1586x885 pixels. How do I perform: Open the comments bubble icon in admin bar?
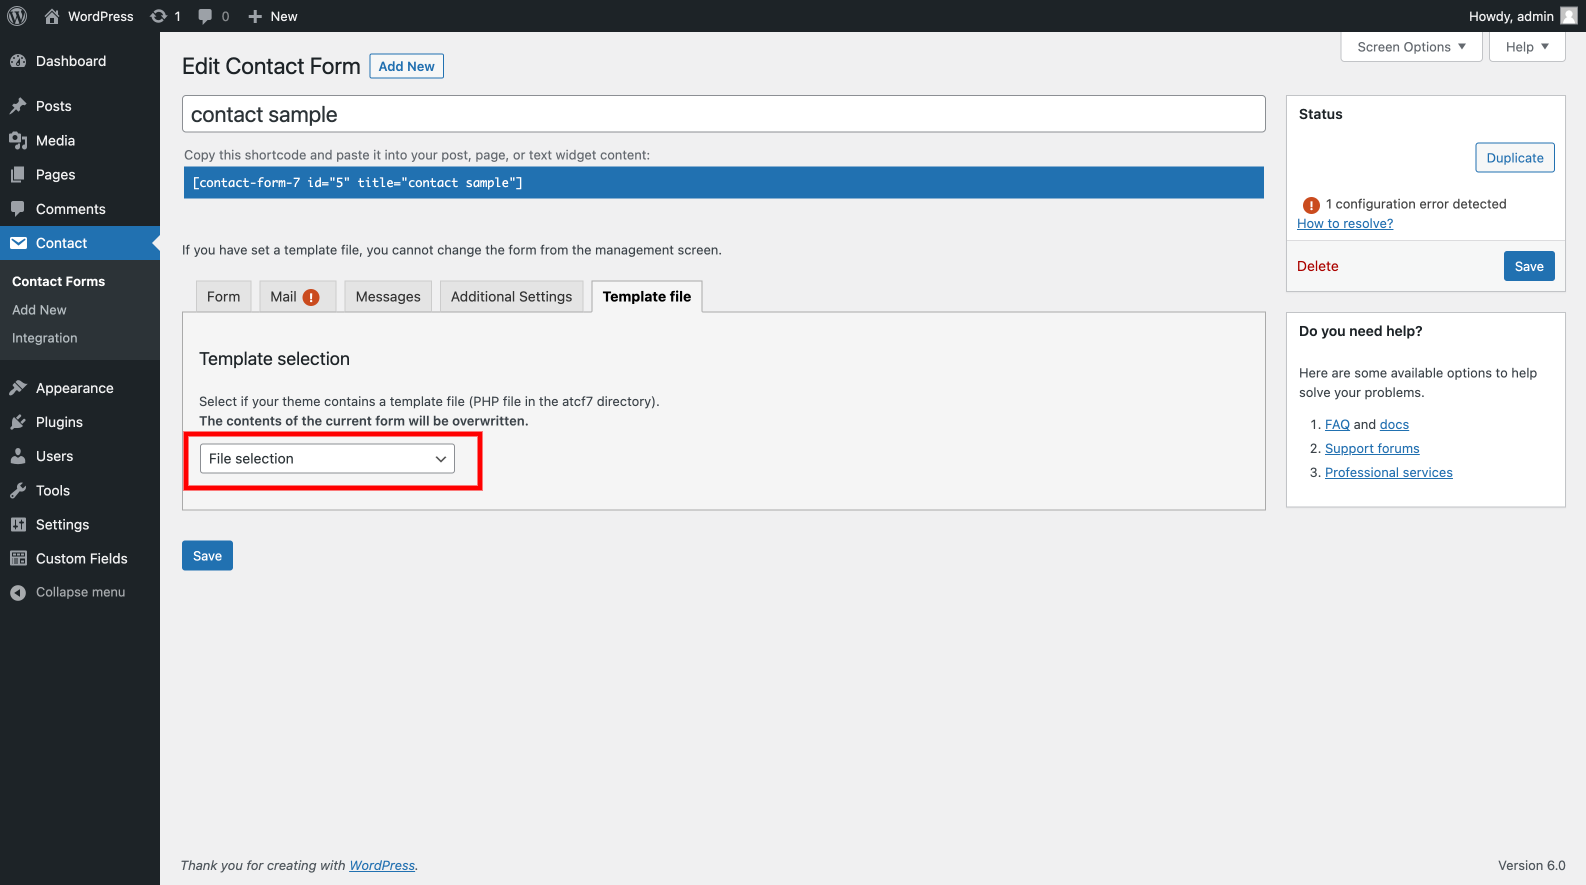pos(205,16)
